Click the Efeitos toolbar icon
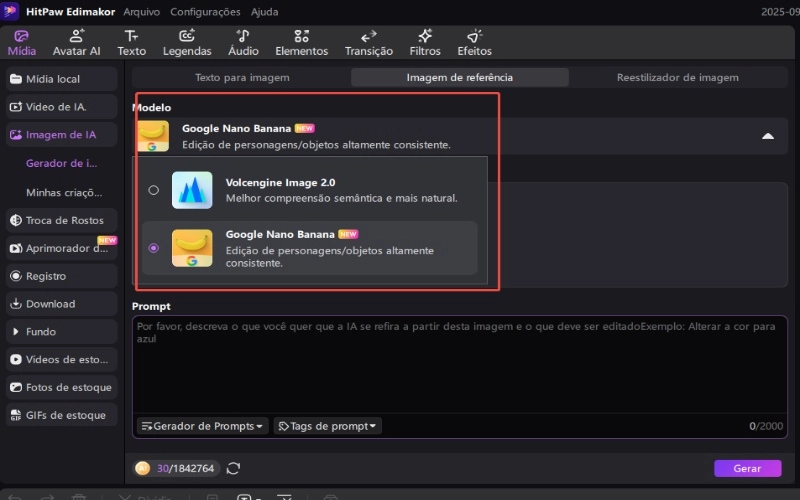The height and width of the screenshot is (500, 800). 474,36
